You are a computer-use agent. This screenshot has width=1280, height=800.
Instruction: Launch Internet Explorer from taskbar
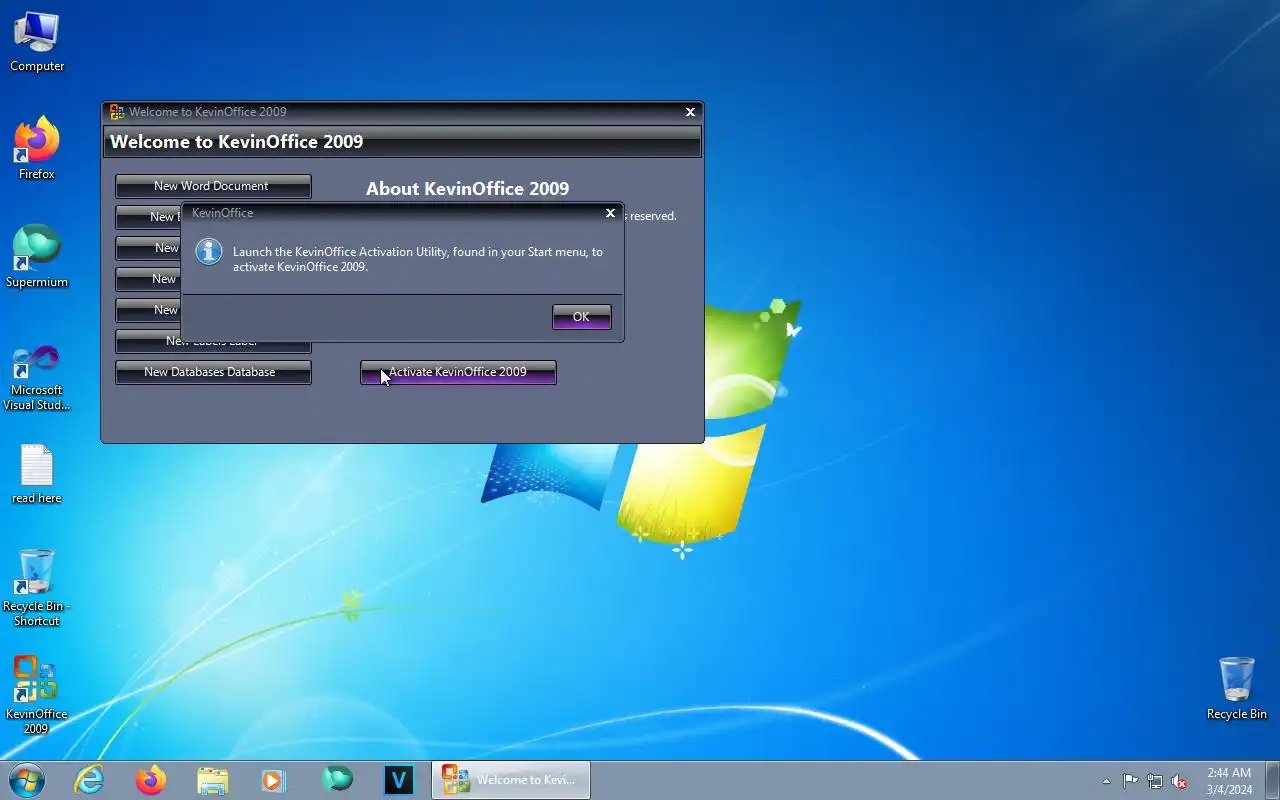(x=89, y=780)
